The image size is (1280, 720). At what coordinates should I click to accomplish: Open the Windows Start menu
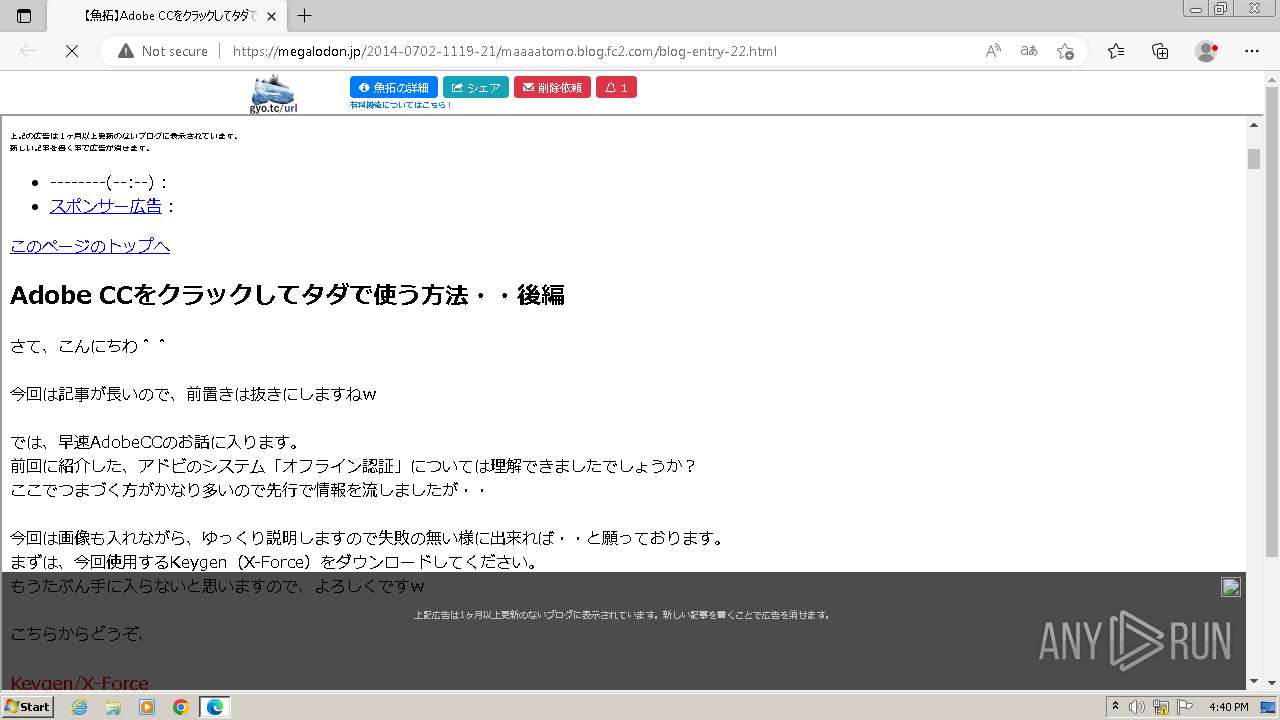click(x=28, y=707)
